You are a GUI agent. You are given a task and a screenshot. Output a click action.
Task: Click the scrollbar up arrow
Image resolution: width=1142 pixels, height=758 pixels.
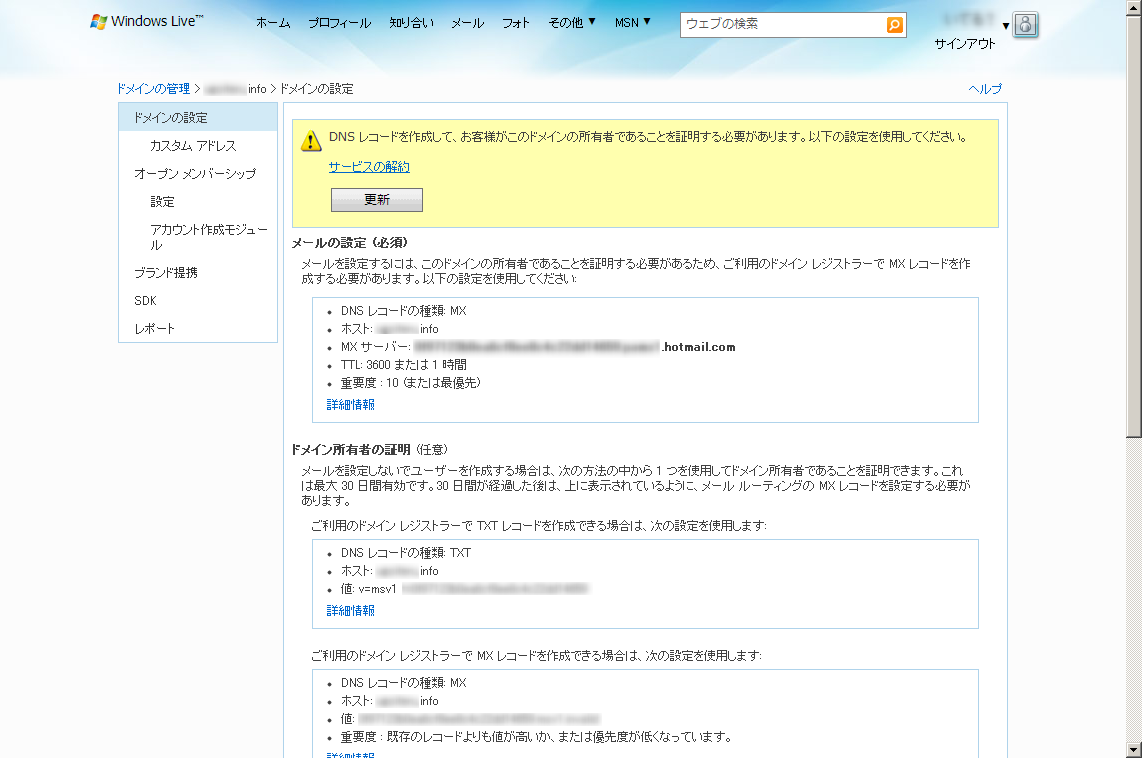(1134, 7)
